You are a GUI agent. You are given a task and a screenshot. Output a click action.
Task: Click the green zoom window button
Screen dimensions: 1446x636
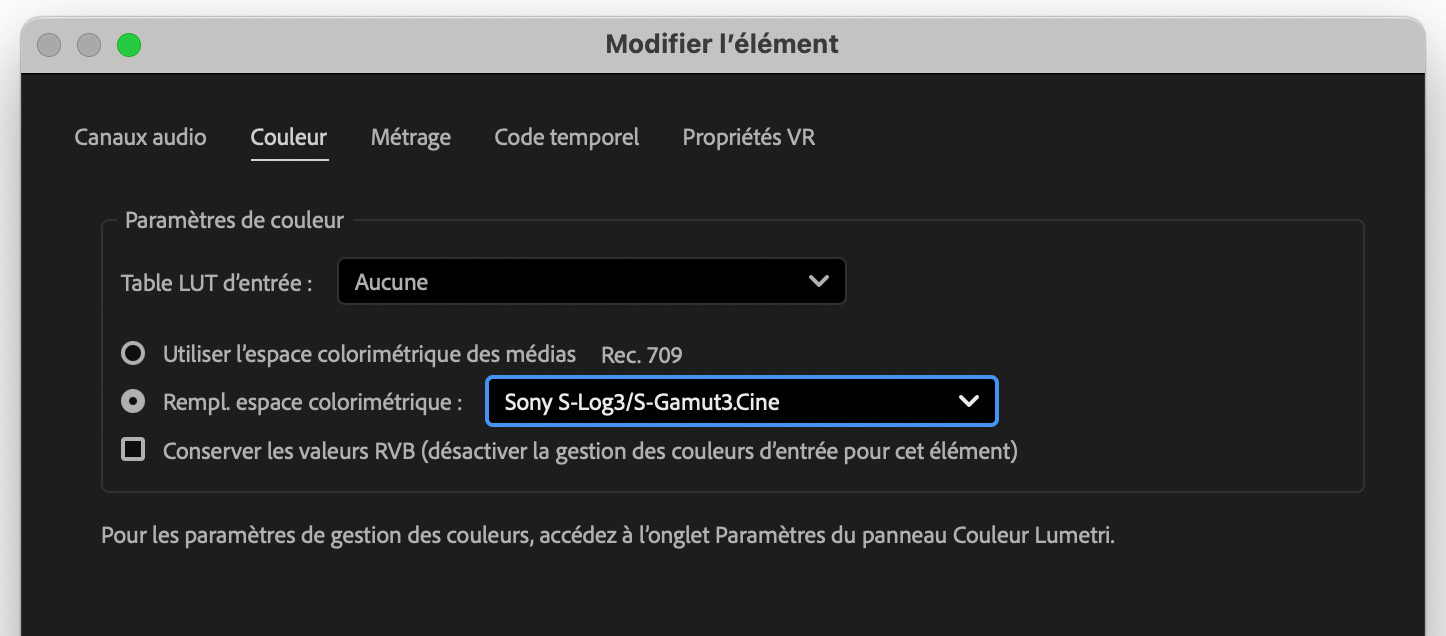[x=129, y=45]
